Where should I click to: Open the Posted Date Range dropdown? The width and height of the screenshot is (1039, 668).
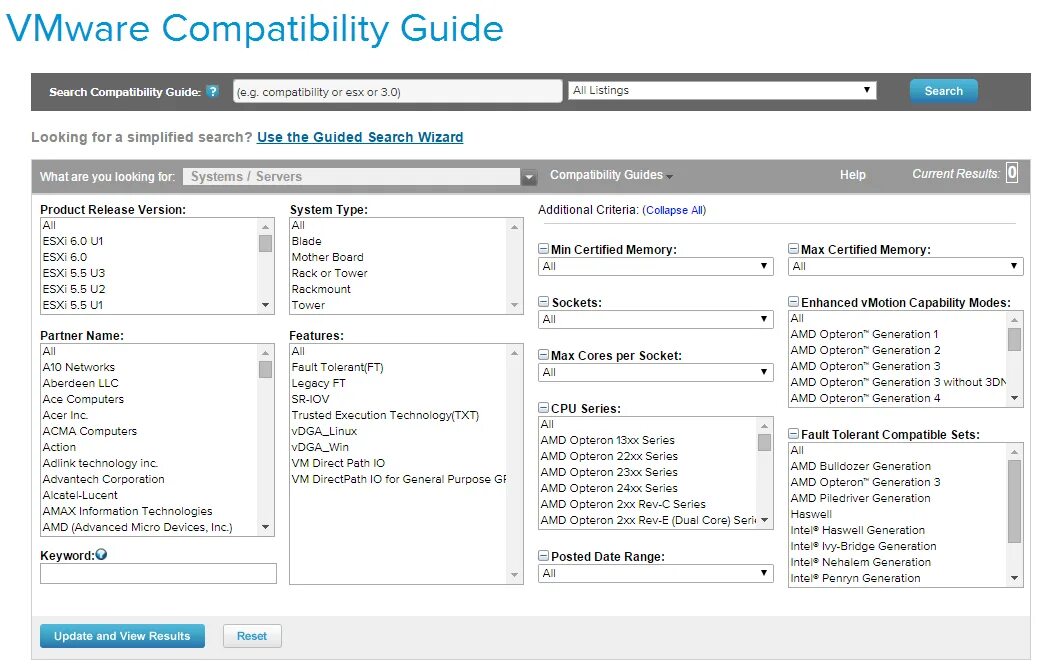click(655, 573)
